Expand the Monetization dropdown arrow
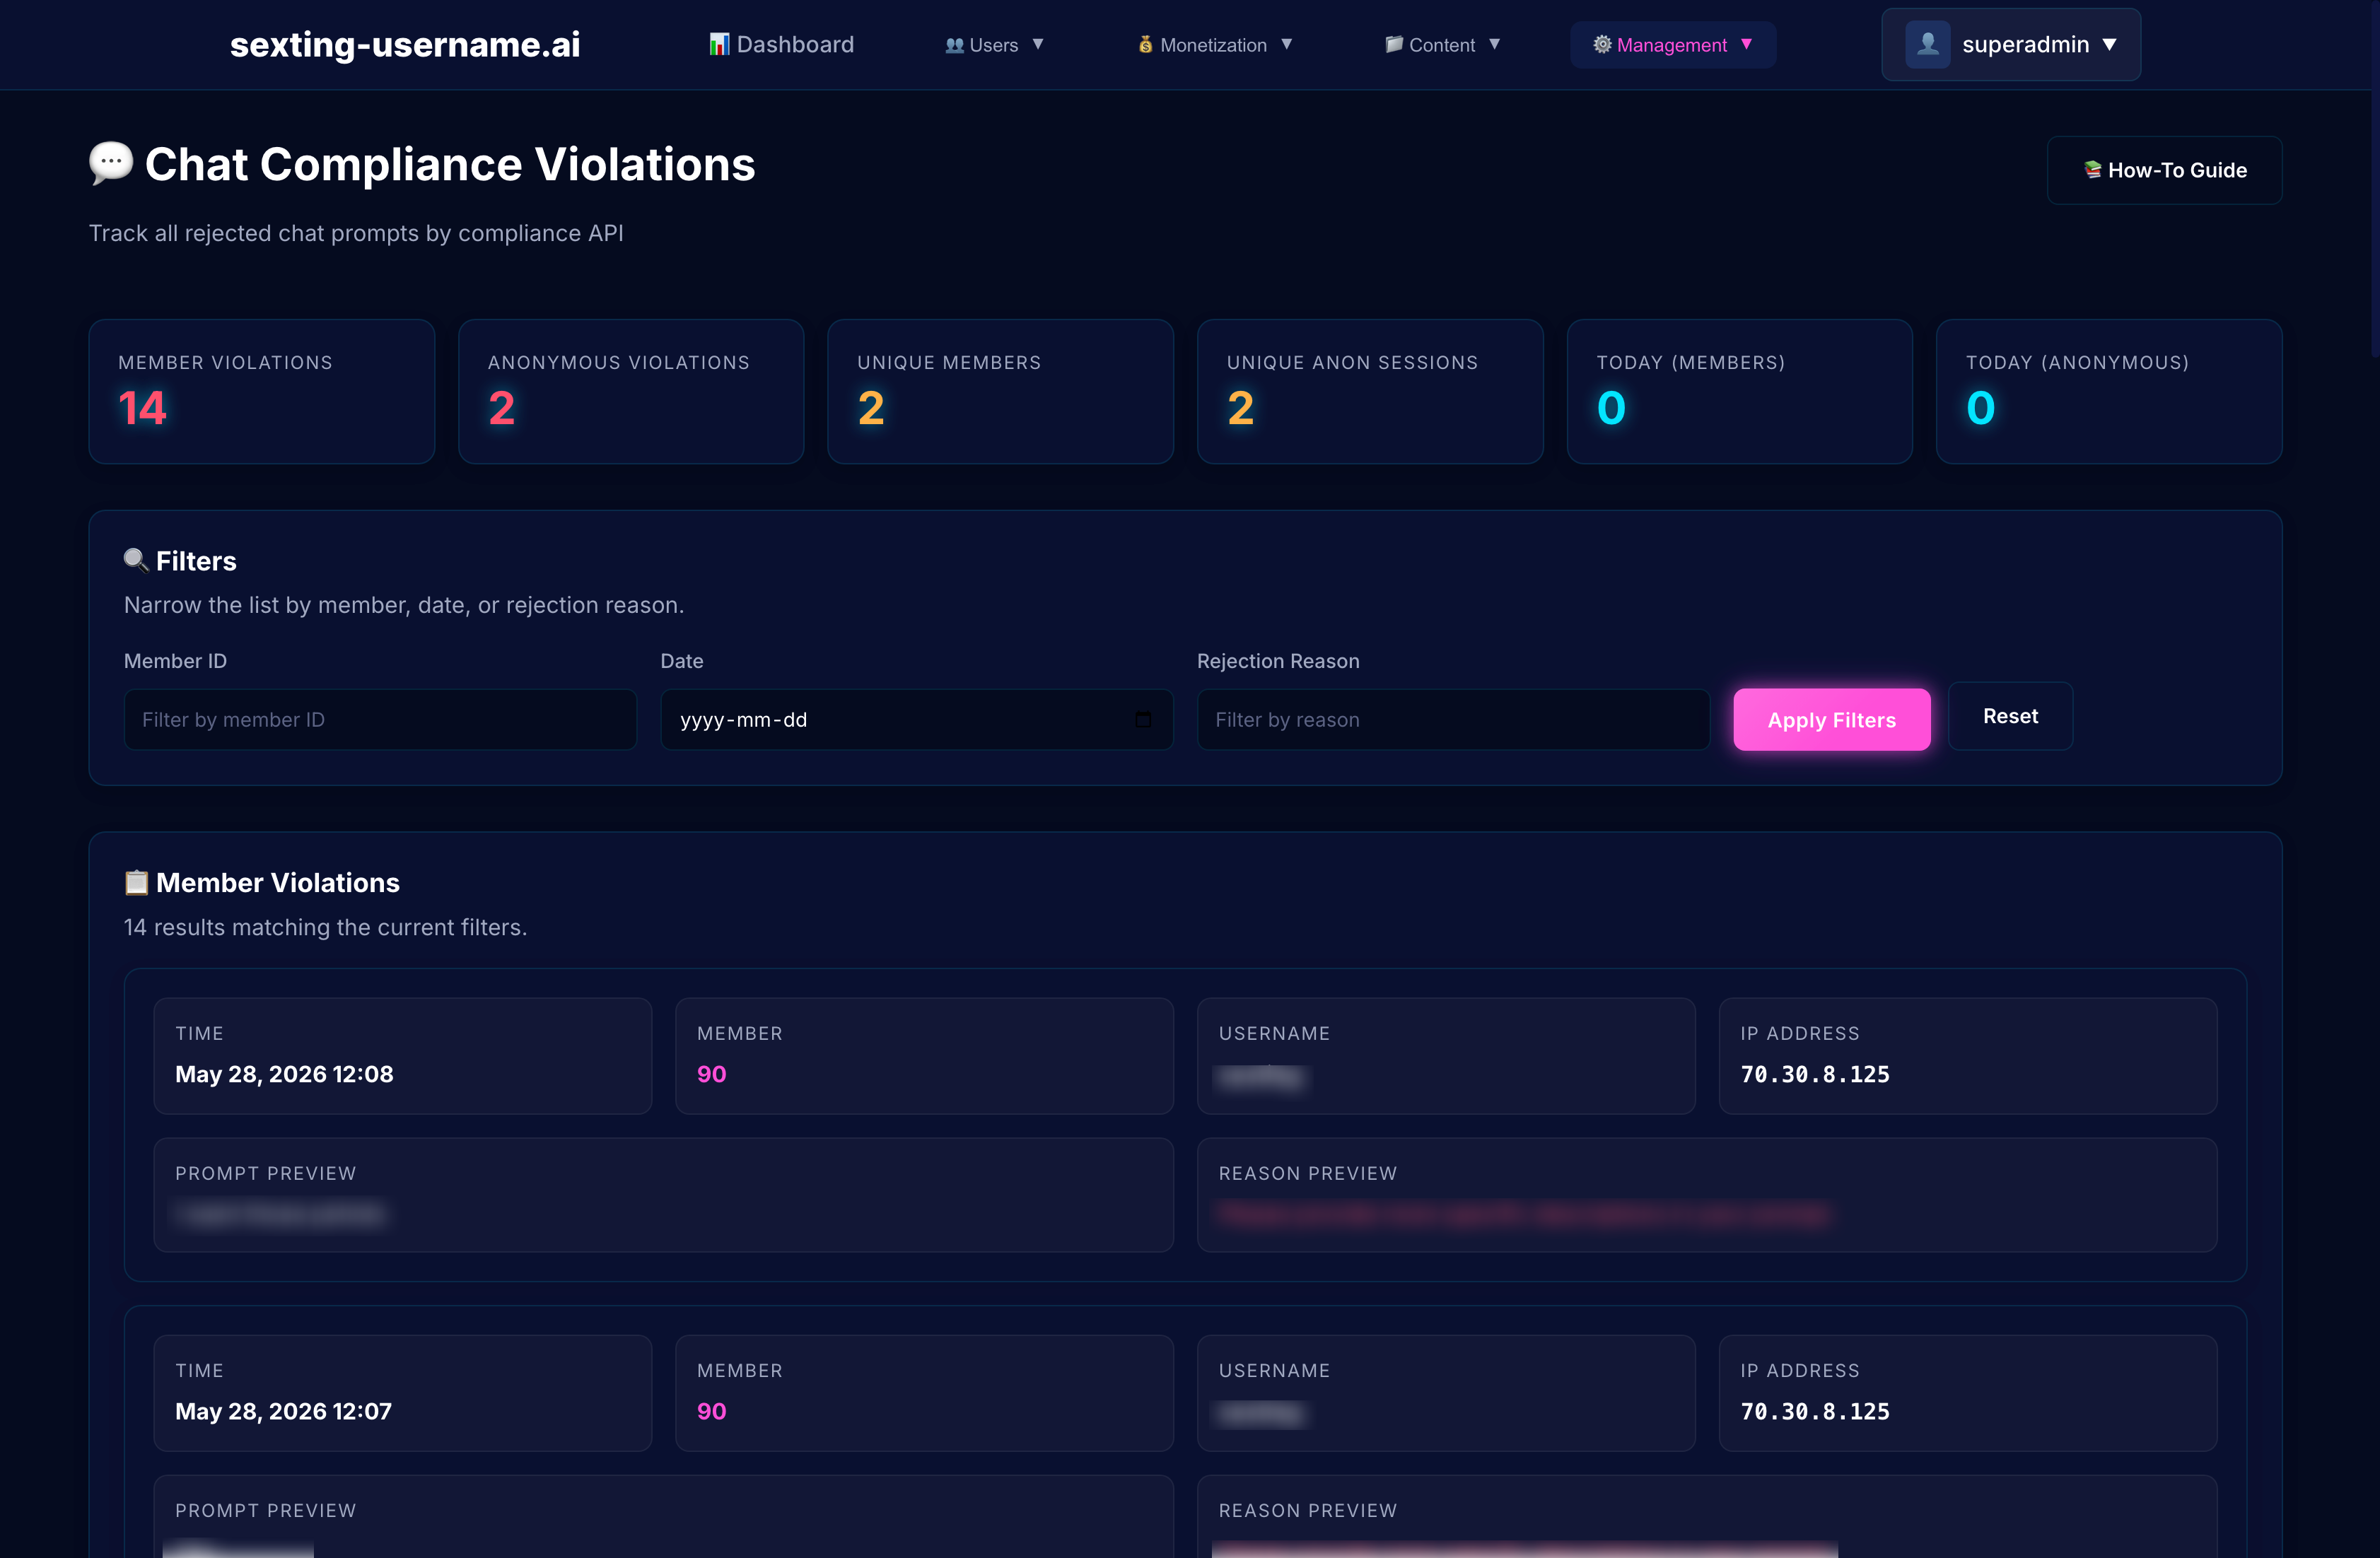2380x1558 pixels. pyautogui.click(x=1287, y=44)
